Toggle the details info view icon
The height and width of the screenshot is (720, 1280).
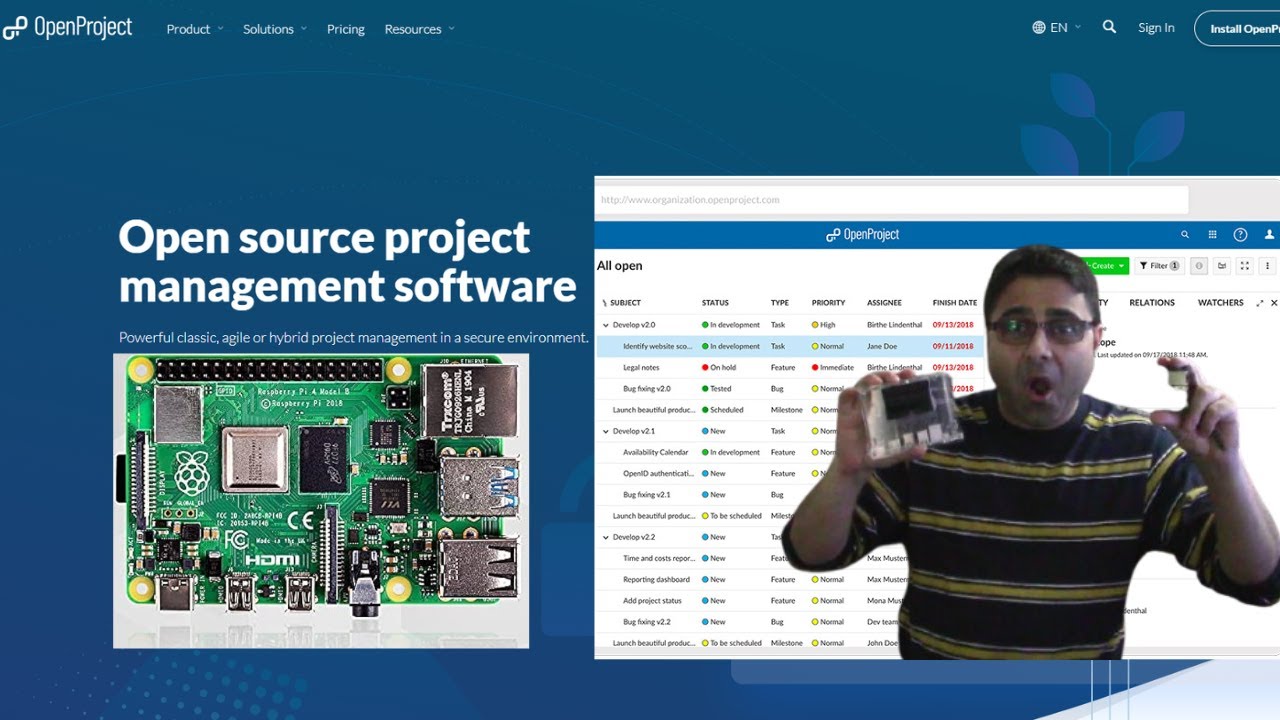1198,266
